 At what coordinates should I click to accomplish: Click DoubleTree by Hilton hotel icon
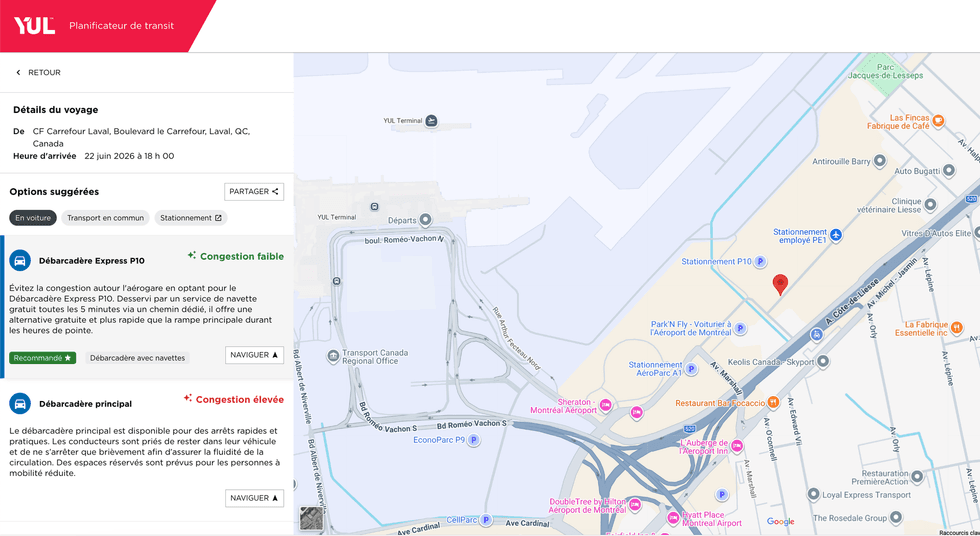point(634,505)
